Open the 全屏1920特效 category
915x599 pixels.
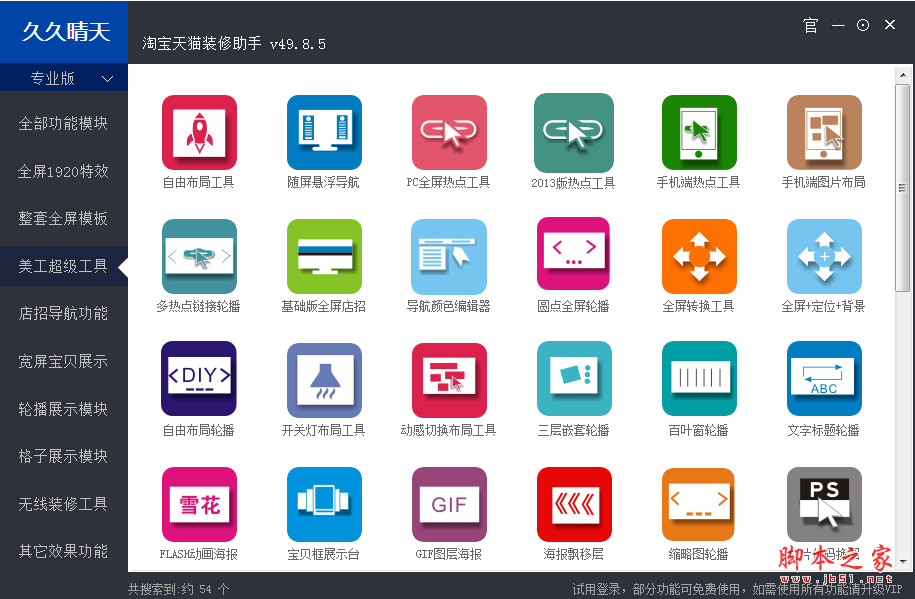coord(64,171)
